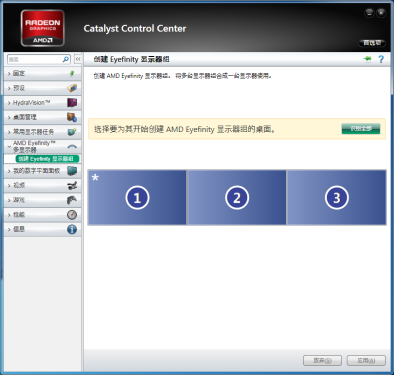394x375 pixels.
Task: Click the game controller icon in sidebar
Action: (x=72, y=200)
